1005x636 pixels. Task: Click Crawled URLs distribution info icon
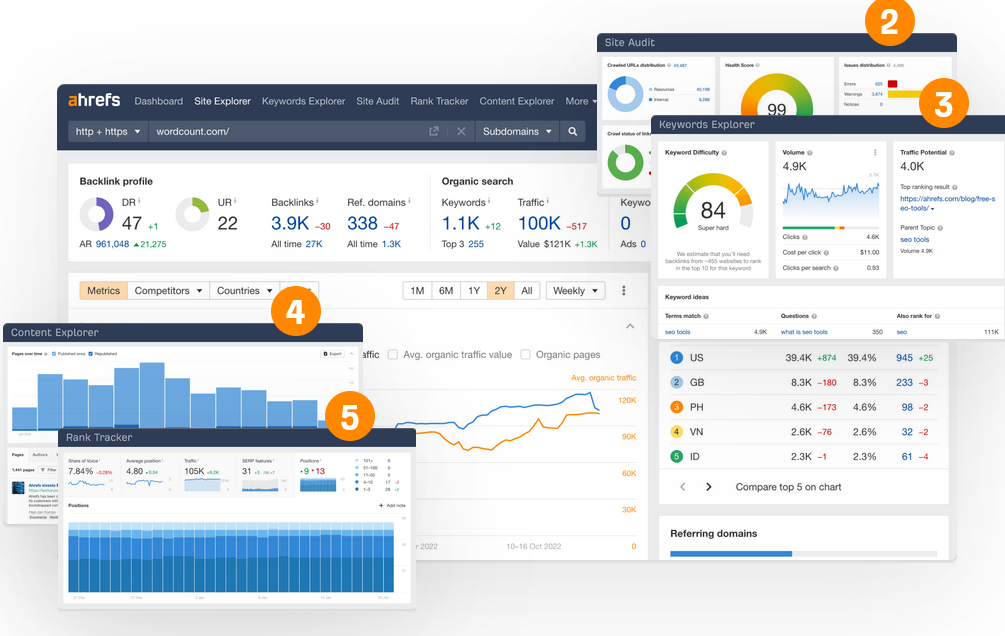coord(669,65)
